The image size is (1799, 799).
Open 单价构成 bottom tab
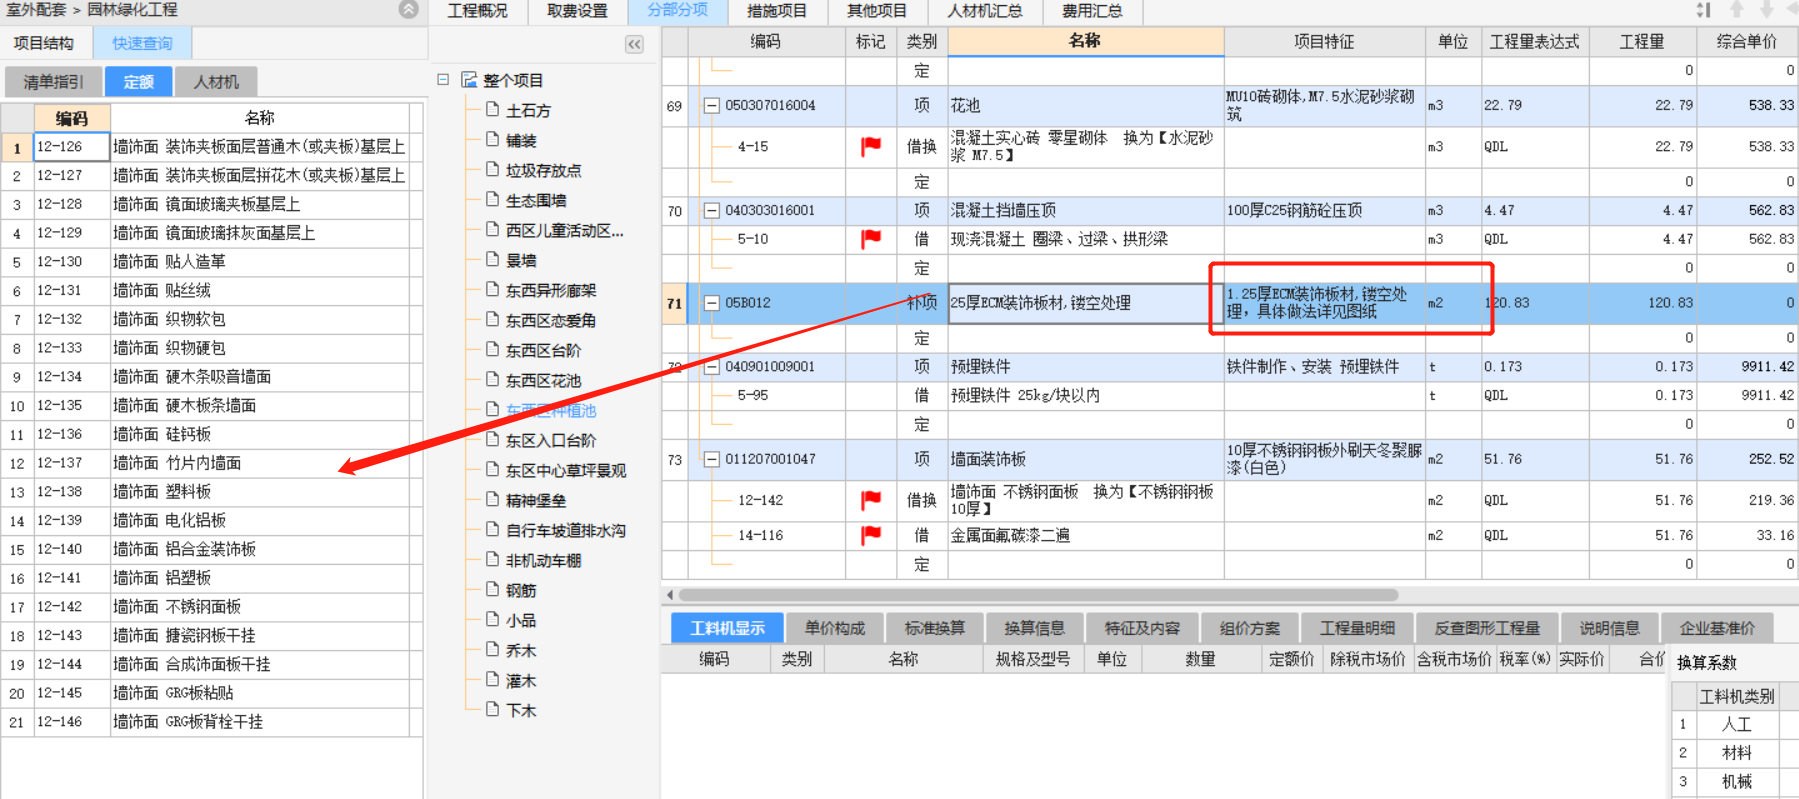(x=835, y=628)
